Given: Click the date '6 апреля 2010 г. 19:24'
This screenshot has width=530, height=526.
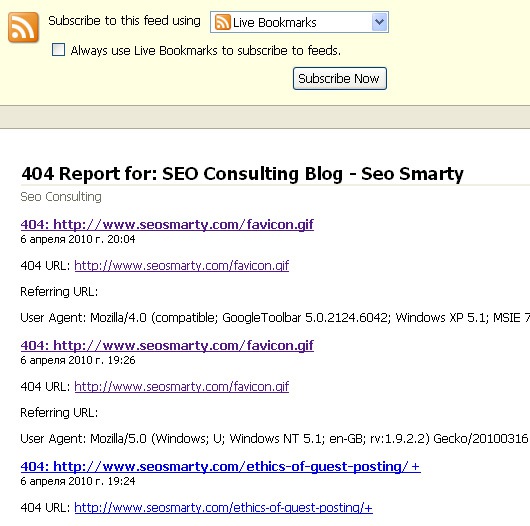Looking at the screenshot, I should (x=78, y=481).
